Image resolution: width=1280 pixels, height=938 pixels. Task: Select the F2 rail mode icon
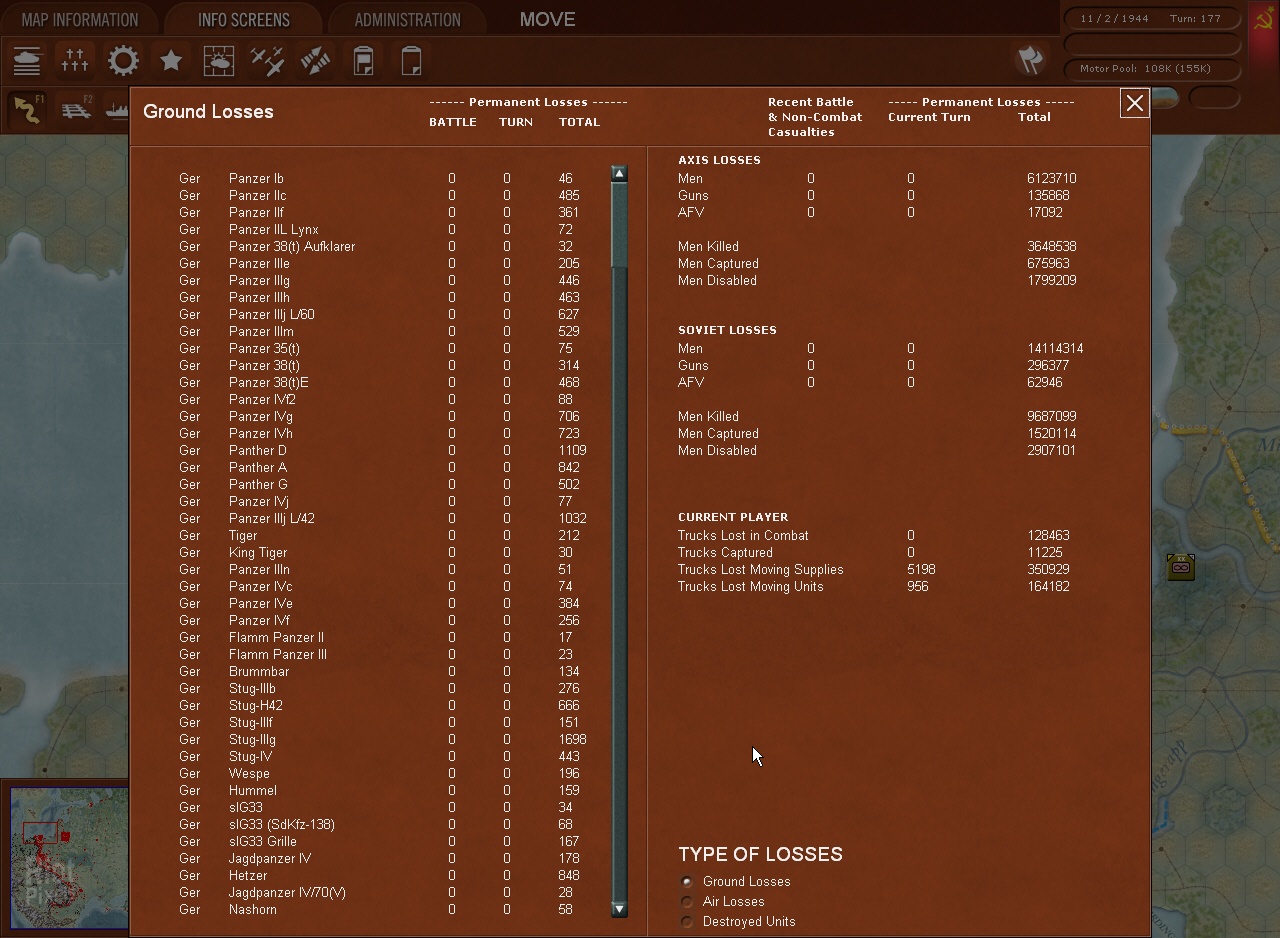[76, 110]
